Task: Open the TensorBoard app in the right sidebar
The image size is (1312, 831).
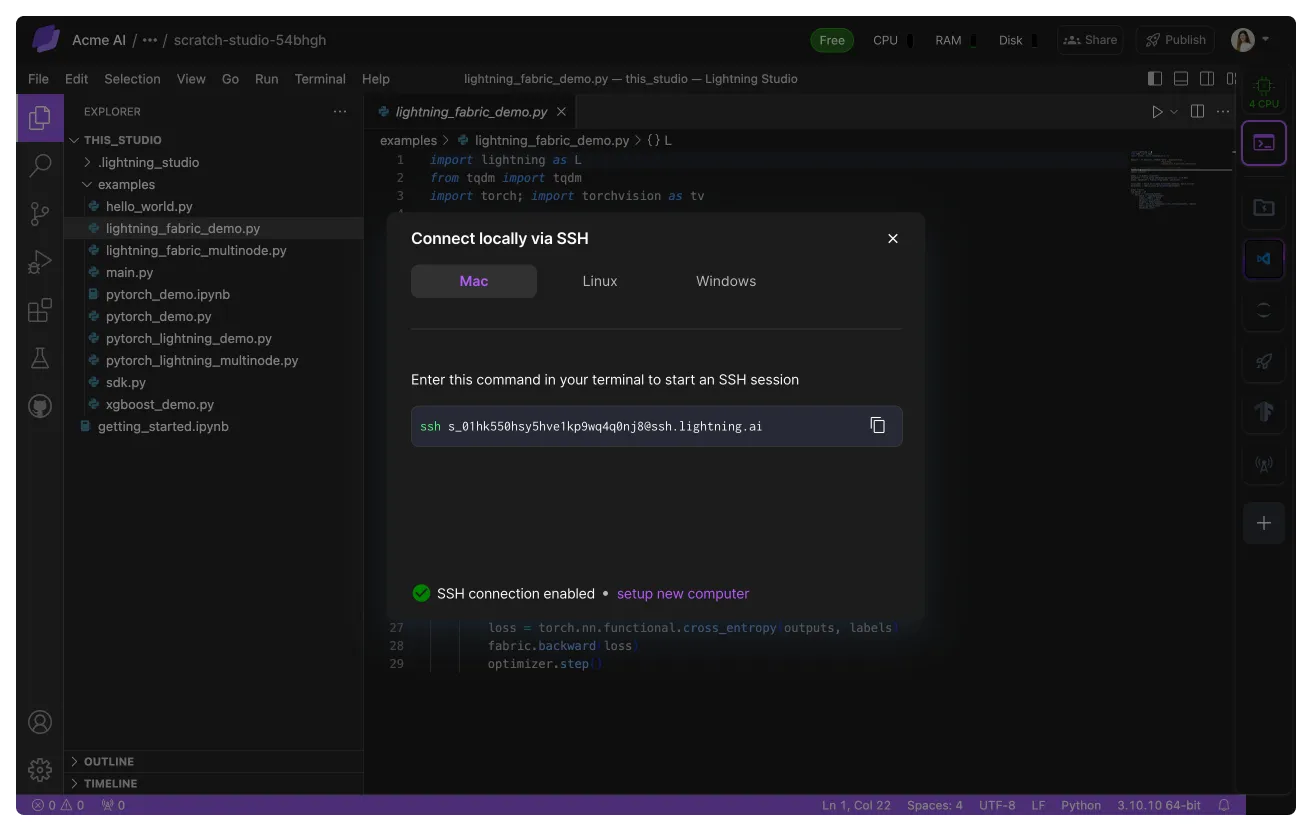Action: click(x=1264, y=412)
